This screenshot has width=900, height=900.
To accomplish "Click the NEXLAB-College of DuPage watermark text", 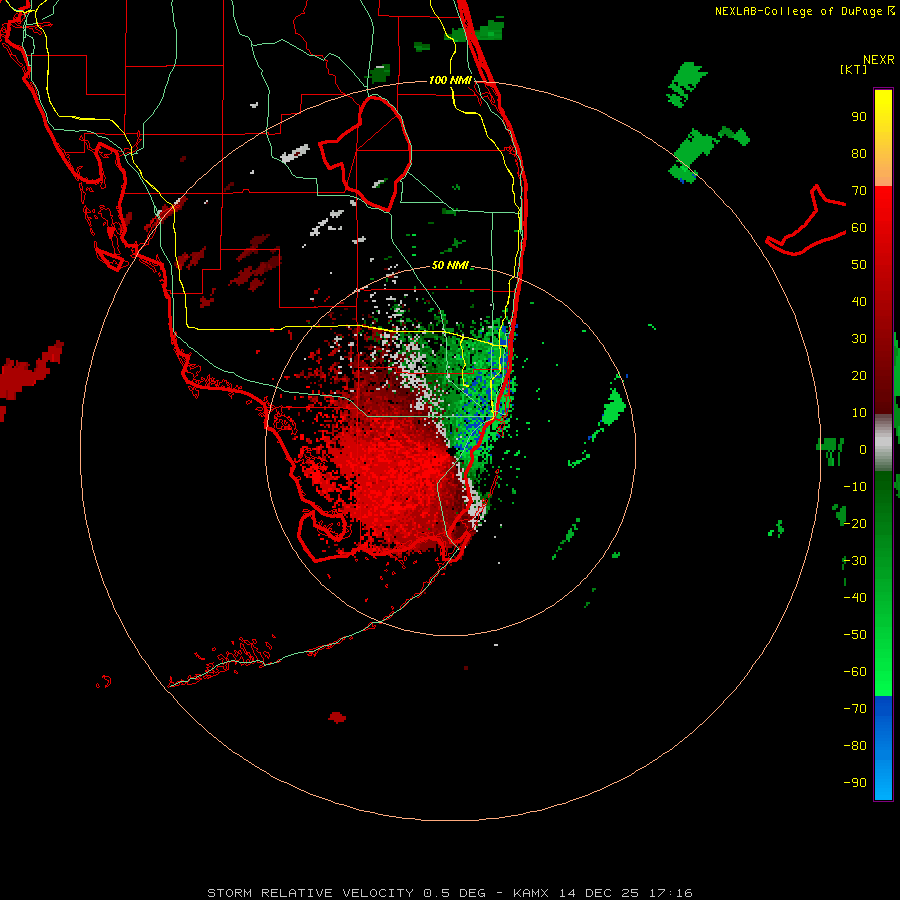I will (x=804, y=11).
